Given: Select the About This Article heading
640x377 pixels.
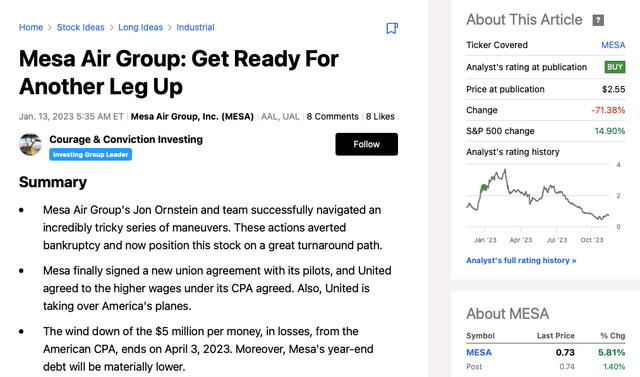Looking at the screenshot, I should (524, 20).
